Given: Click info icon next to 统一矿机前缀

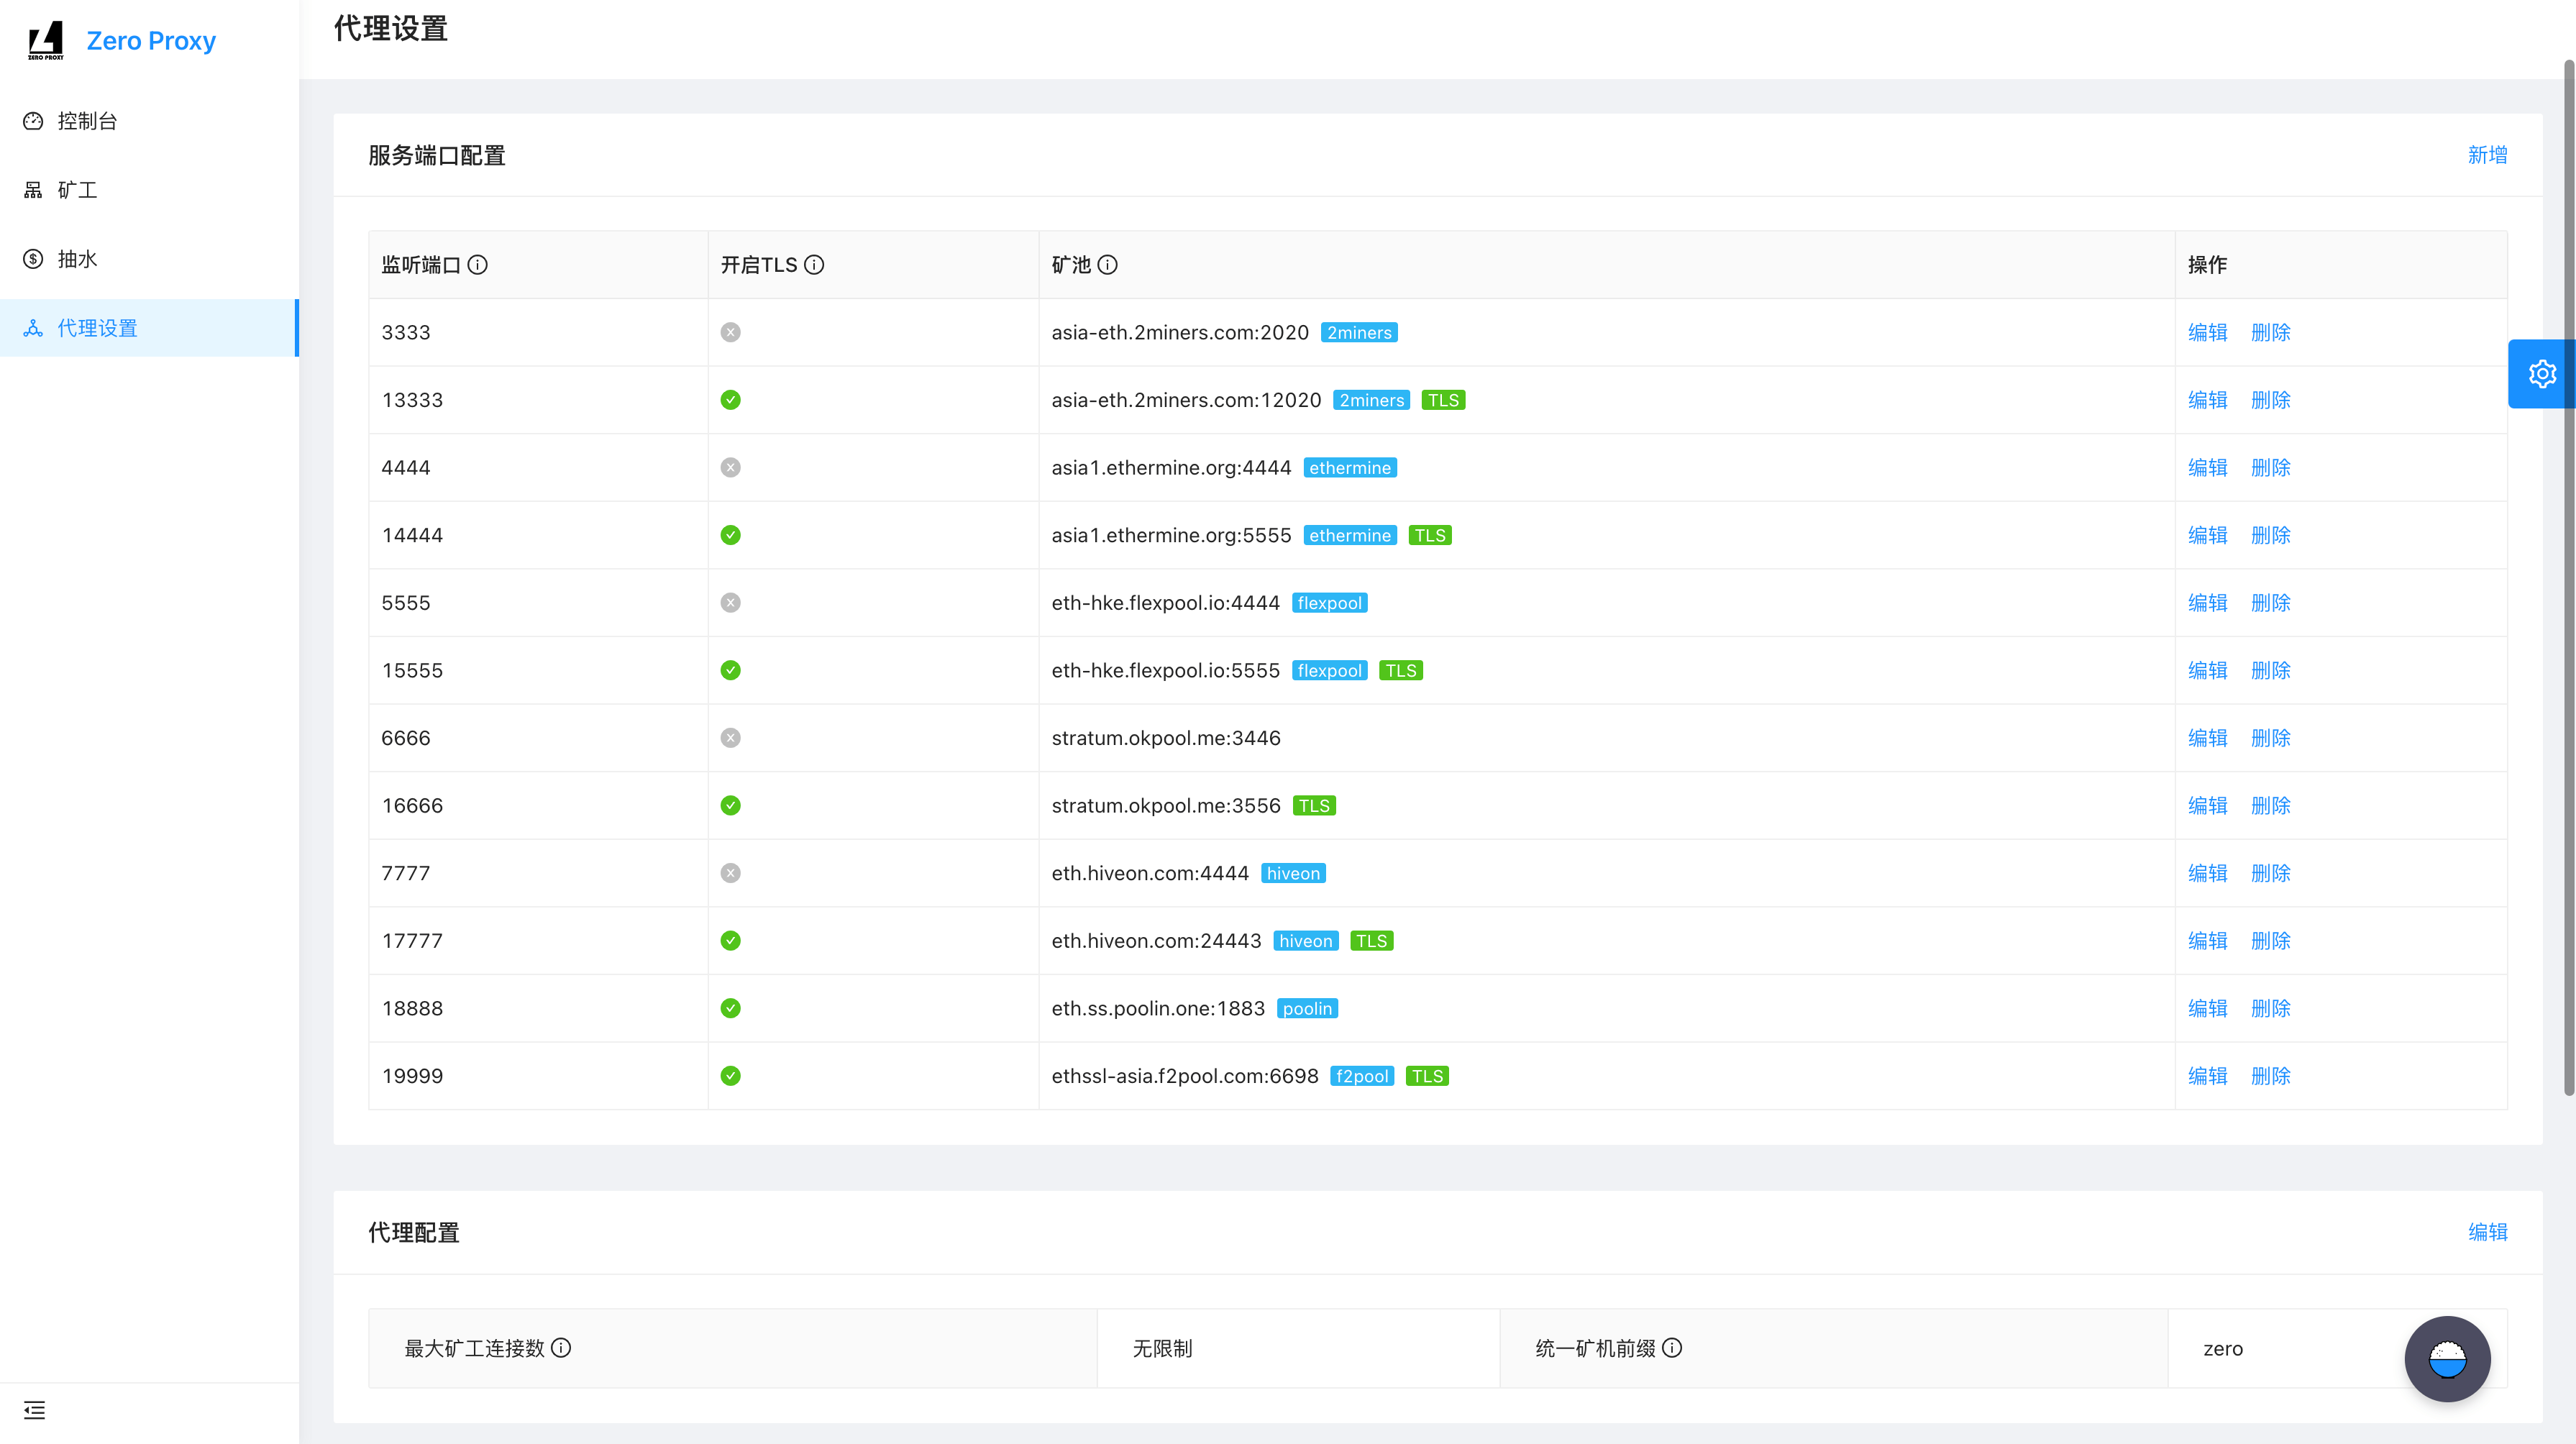Looking at the screenshot, I should coord(1672,1348).
